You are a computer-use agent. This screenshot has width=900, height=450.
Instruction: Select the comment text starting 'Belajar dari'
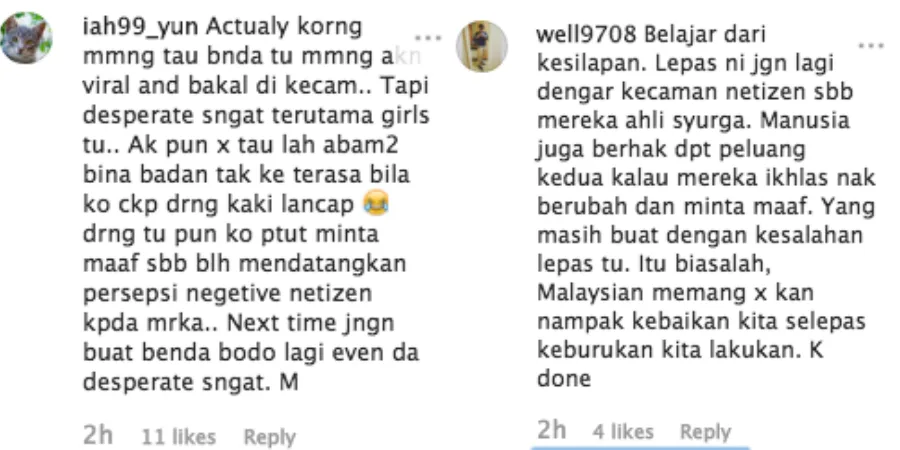[x=706, y=207]
